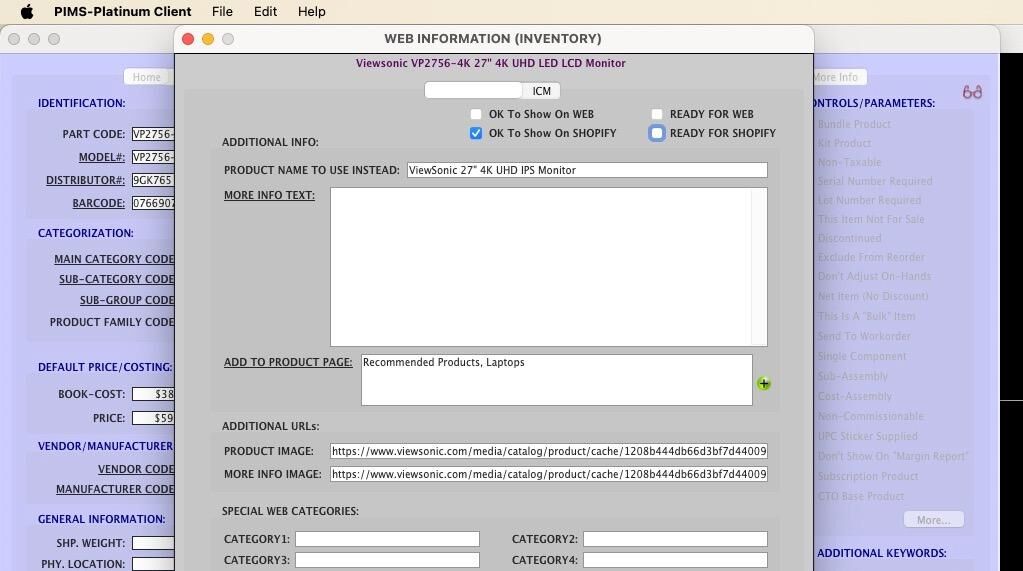The image size is (1023, 571).
Task: Click the Lot Number Required option
Action: click(x=870, y=200)
